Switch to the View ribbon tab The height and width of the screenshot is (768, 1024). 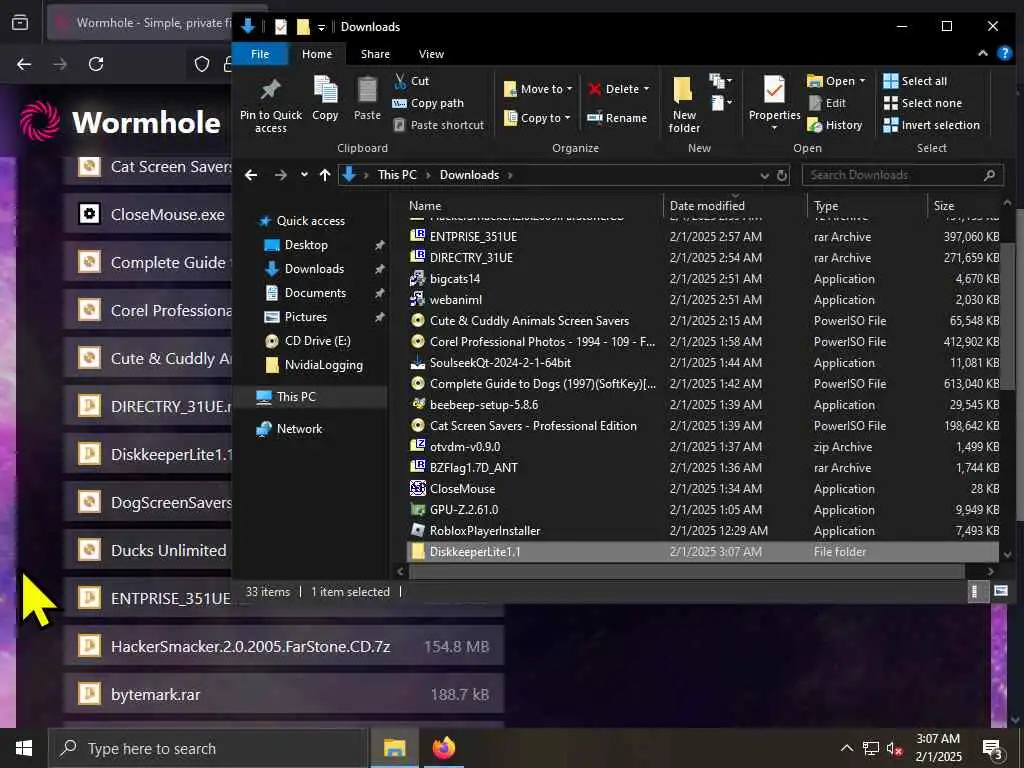431,54
